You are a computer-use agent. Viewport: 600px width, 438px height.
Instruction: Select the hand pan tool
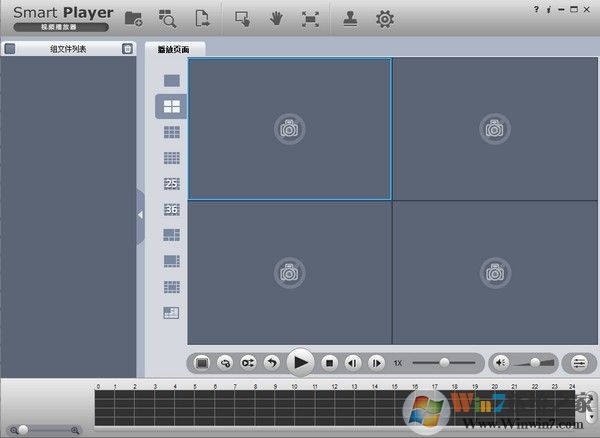(276, 18)
